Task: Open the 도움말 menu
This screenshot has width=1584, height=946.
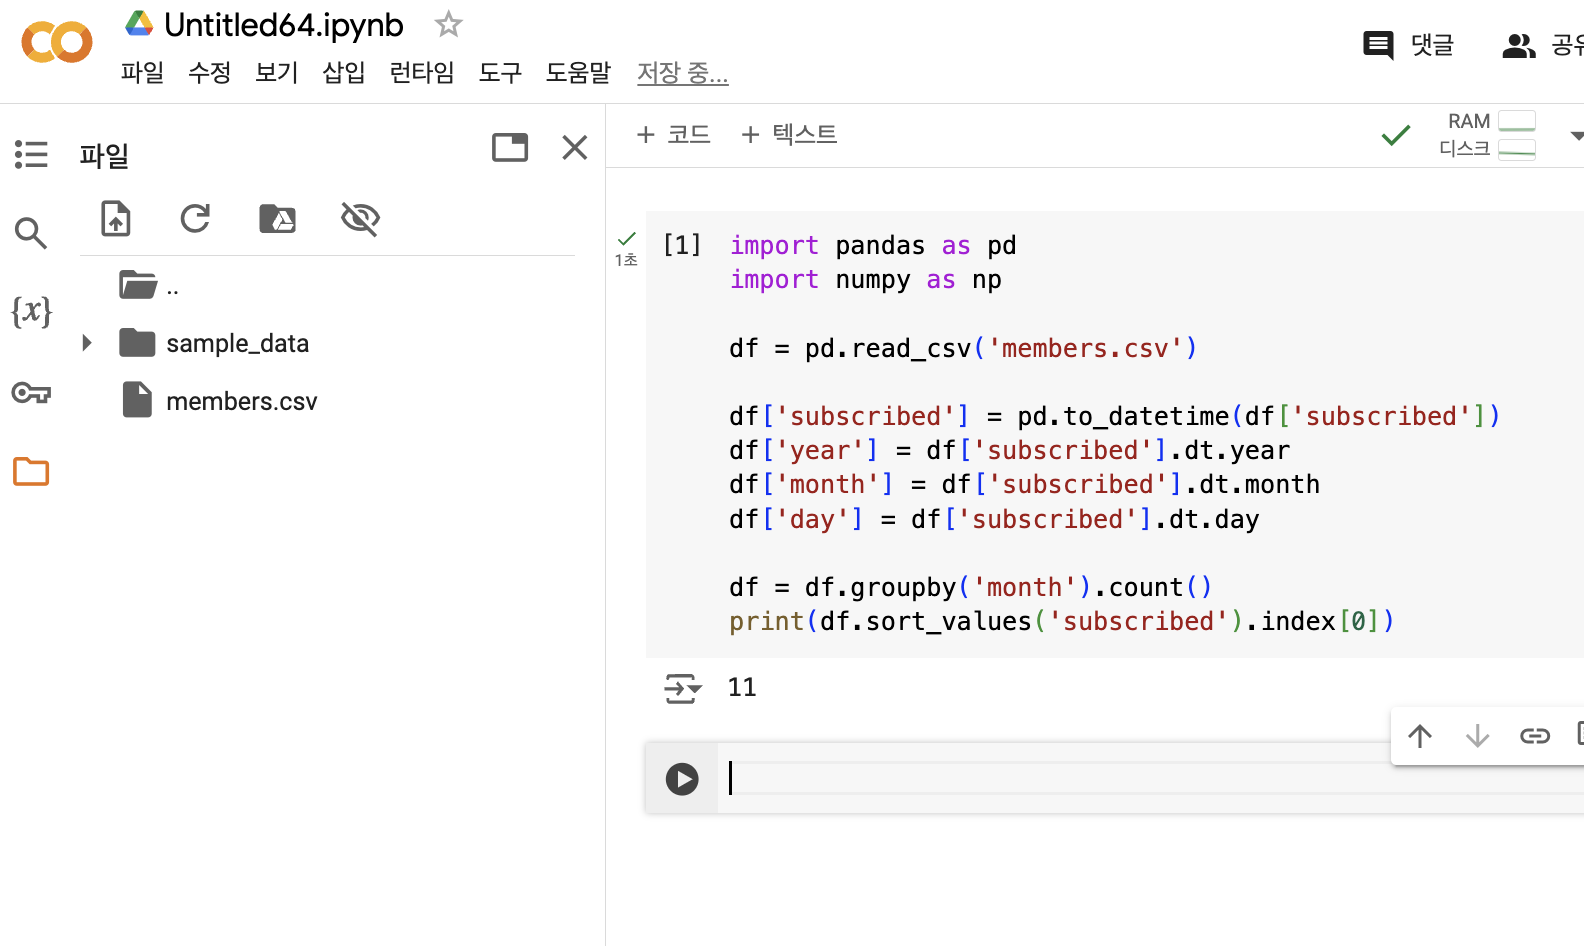Action: point(578,73)
